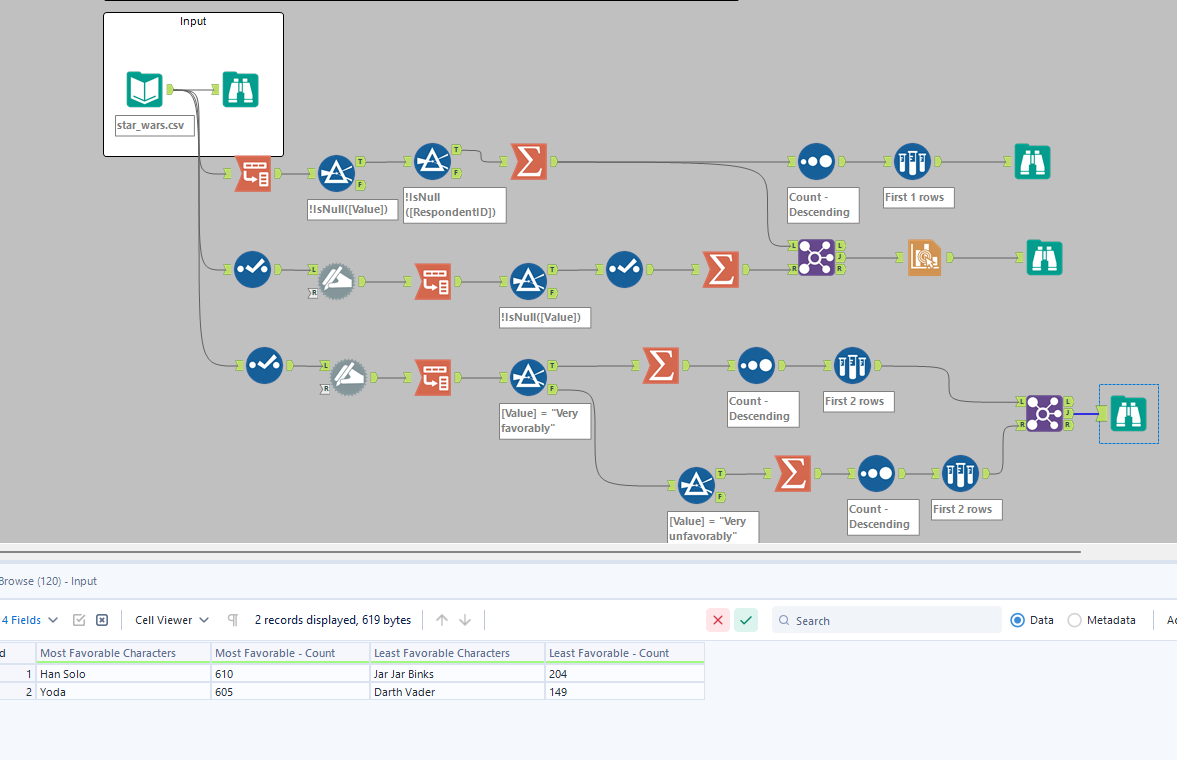Click the Summarize tool after the RespondentID filter
1177x760 pixels.
point(529,161)
